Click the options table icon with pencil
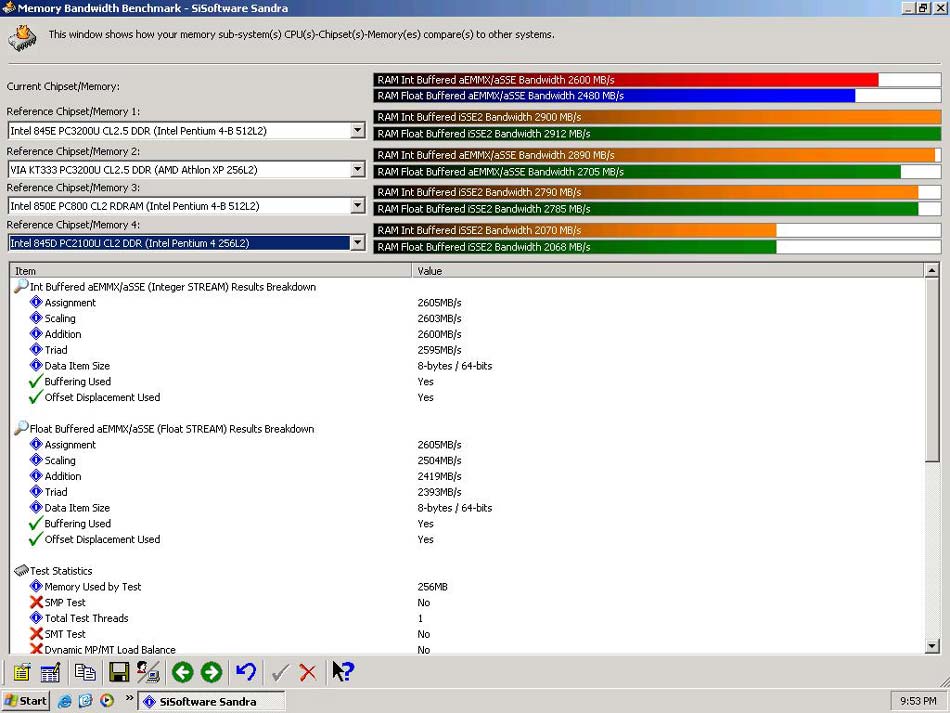This screenshot has width=950, height=713. tap(50, 672)
